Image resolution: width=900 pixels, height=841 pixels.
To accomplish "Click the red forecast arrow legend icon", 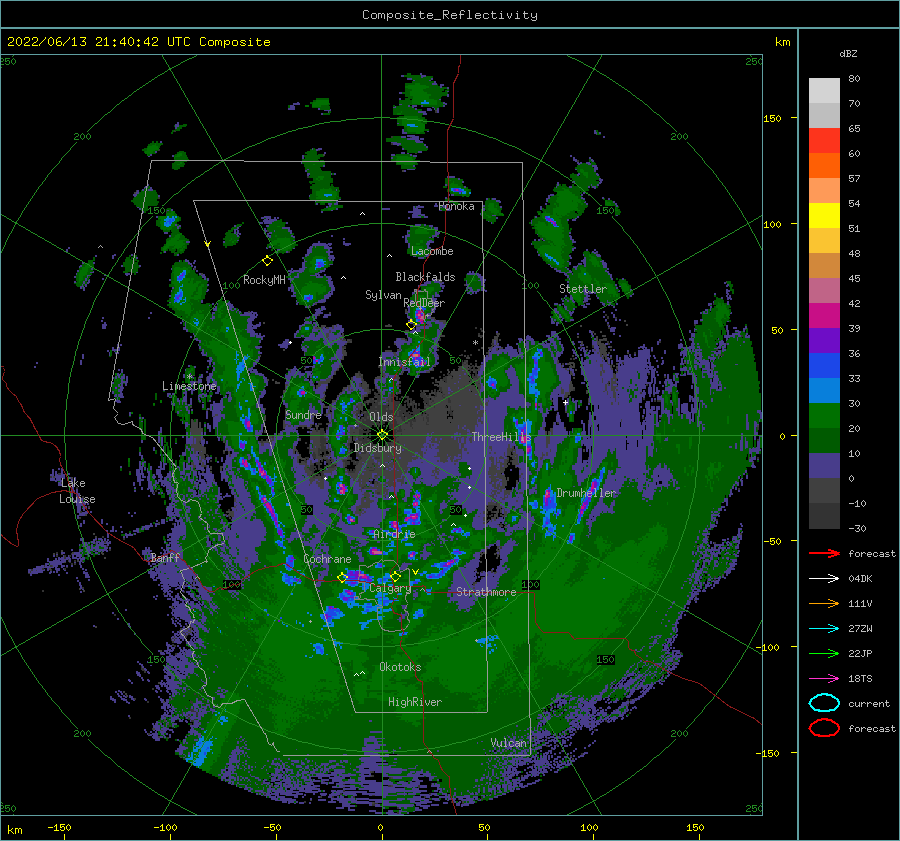I will click(x=824, y=553).
